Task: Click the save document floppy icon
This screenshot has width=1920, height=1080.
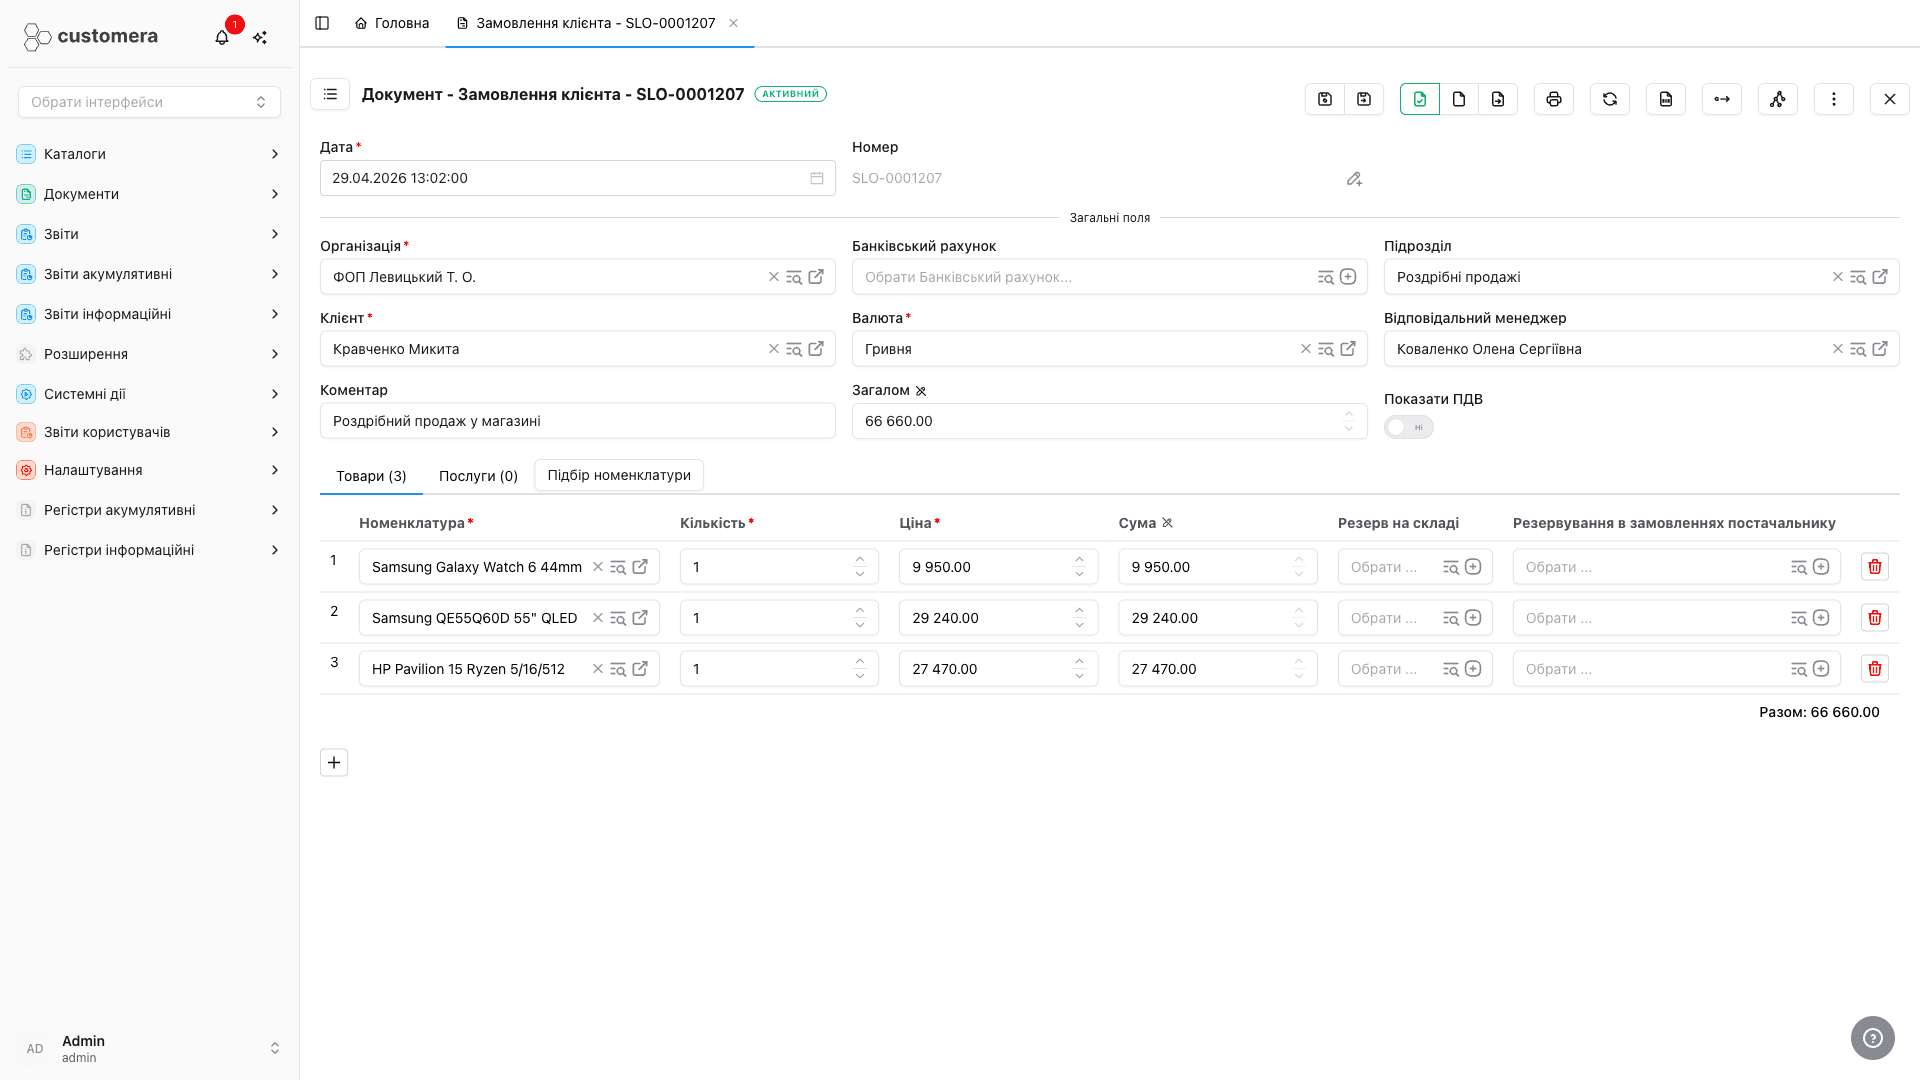Action: 1325,99
